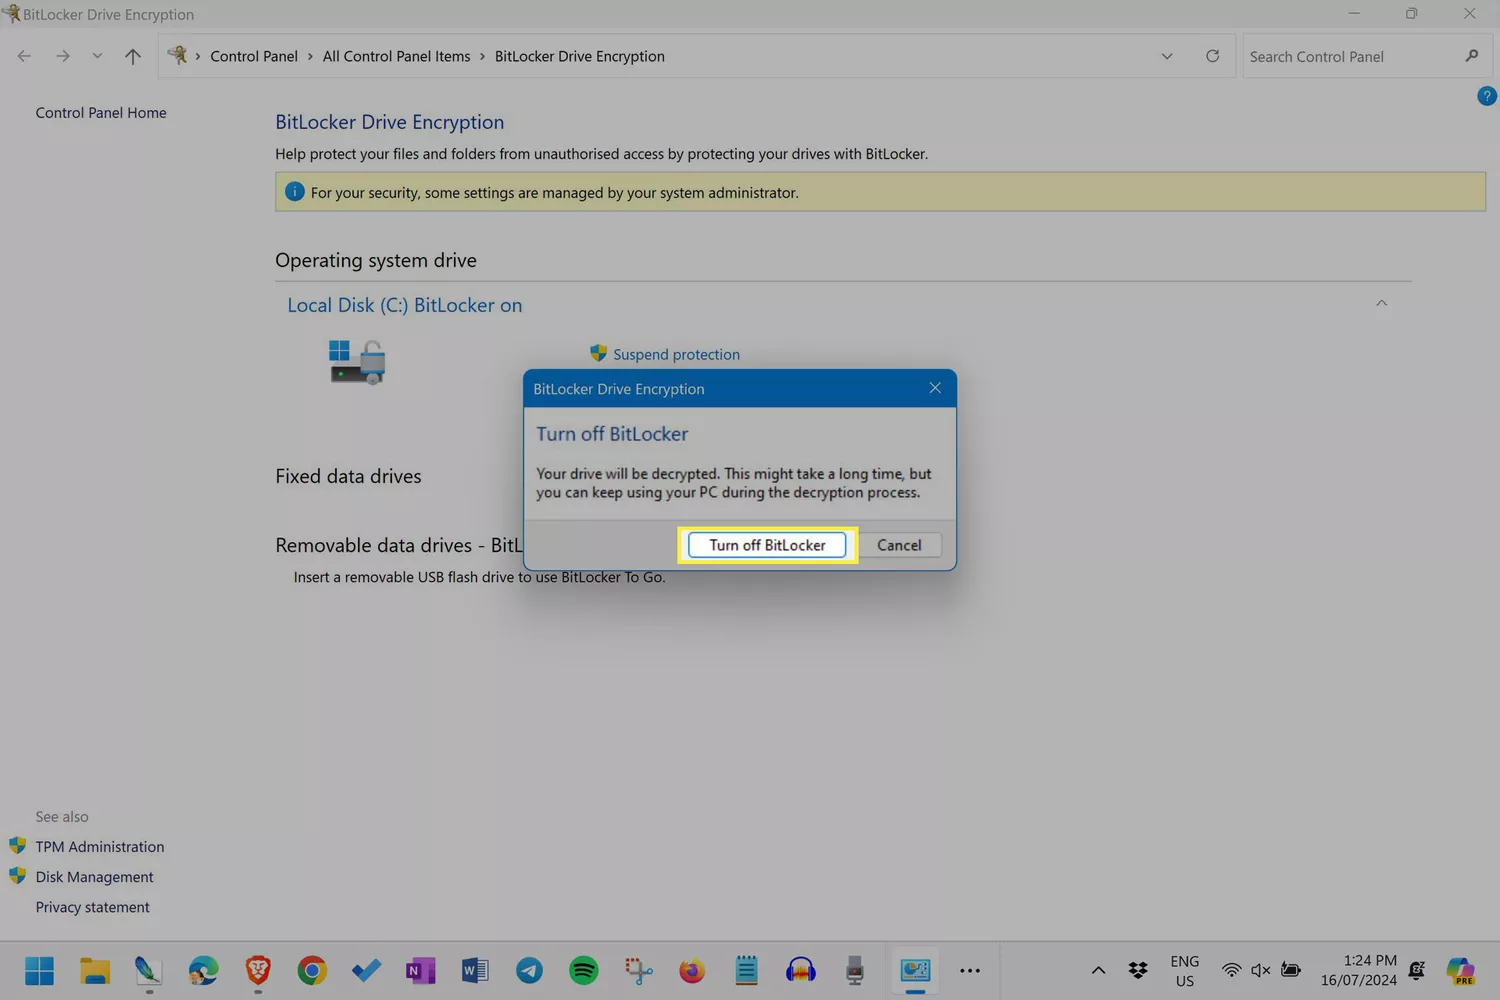Click the search magnifier icon

click(1472, 56)
